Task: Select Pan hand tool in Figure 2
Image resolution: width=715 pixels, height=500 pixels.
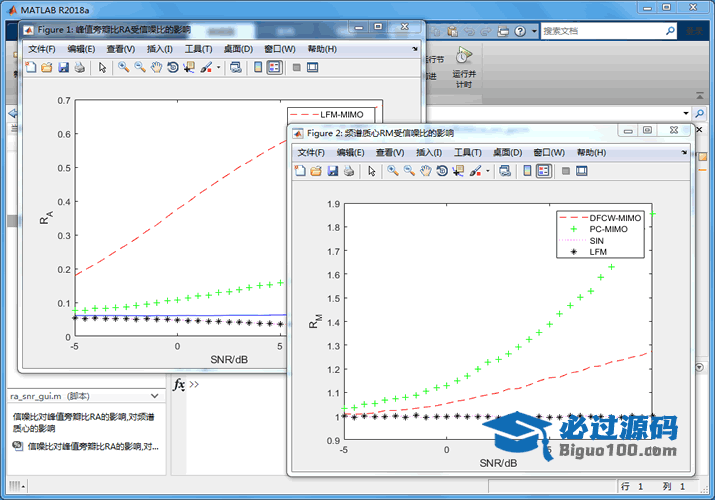Action: coord(426,171)
